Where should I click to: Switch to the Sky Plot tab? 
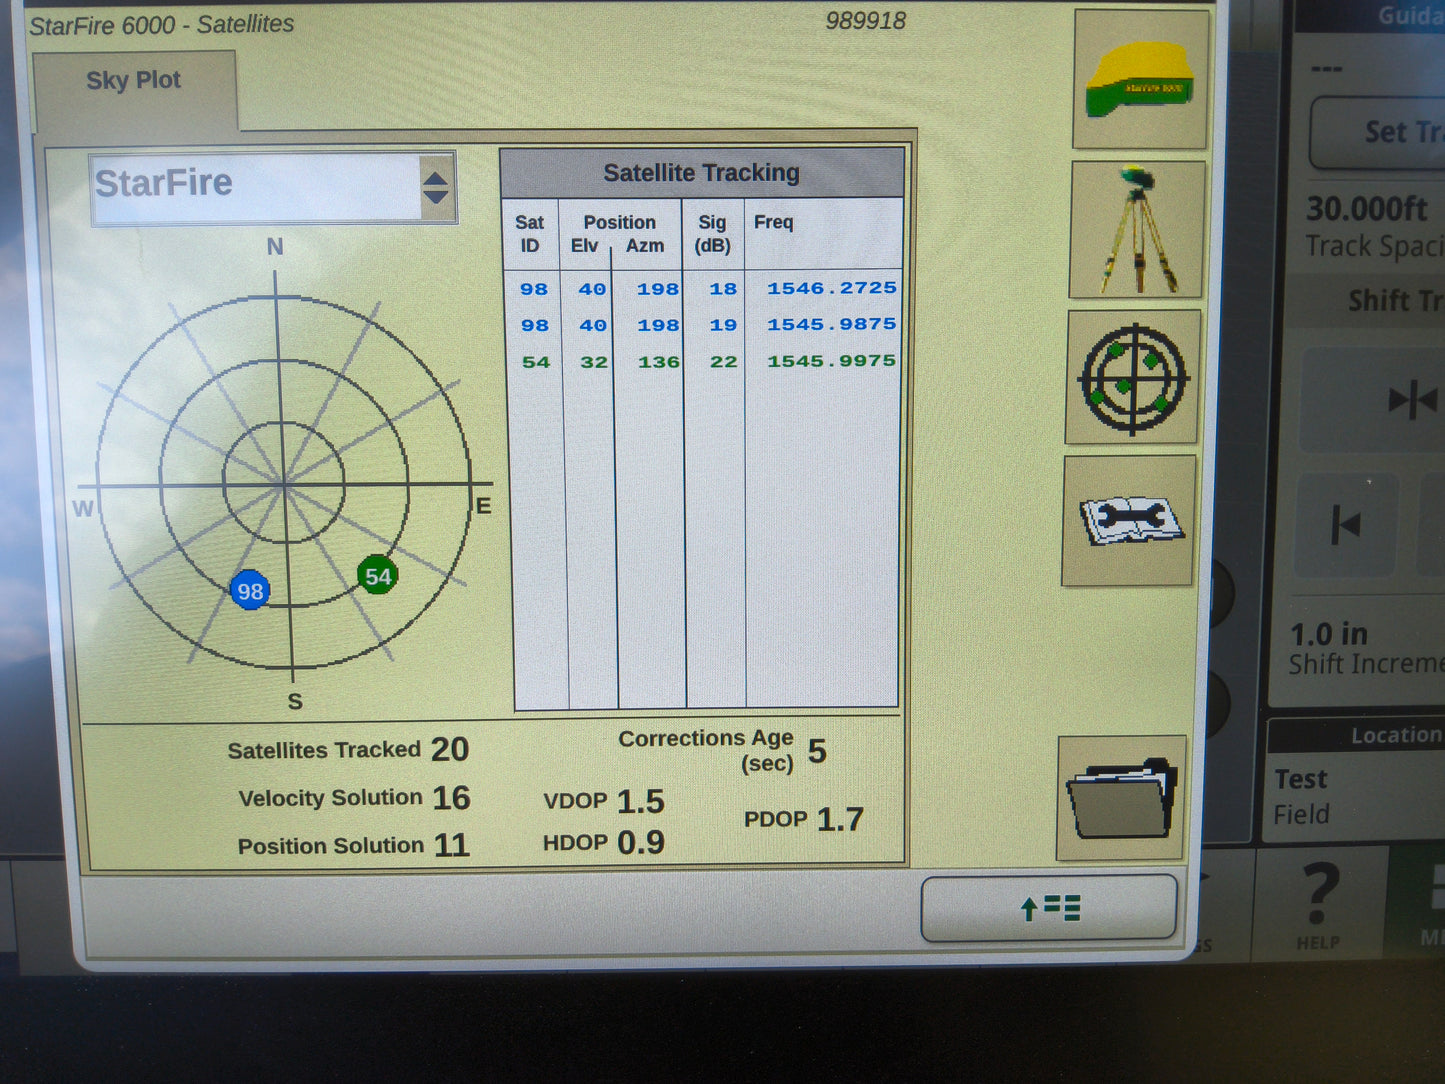click(x=133, y=80)
